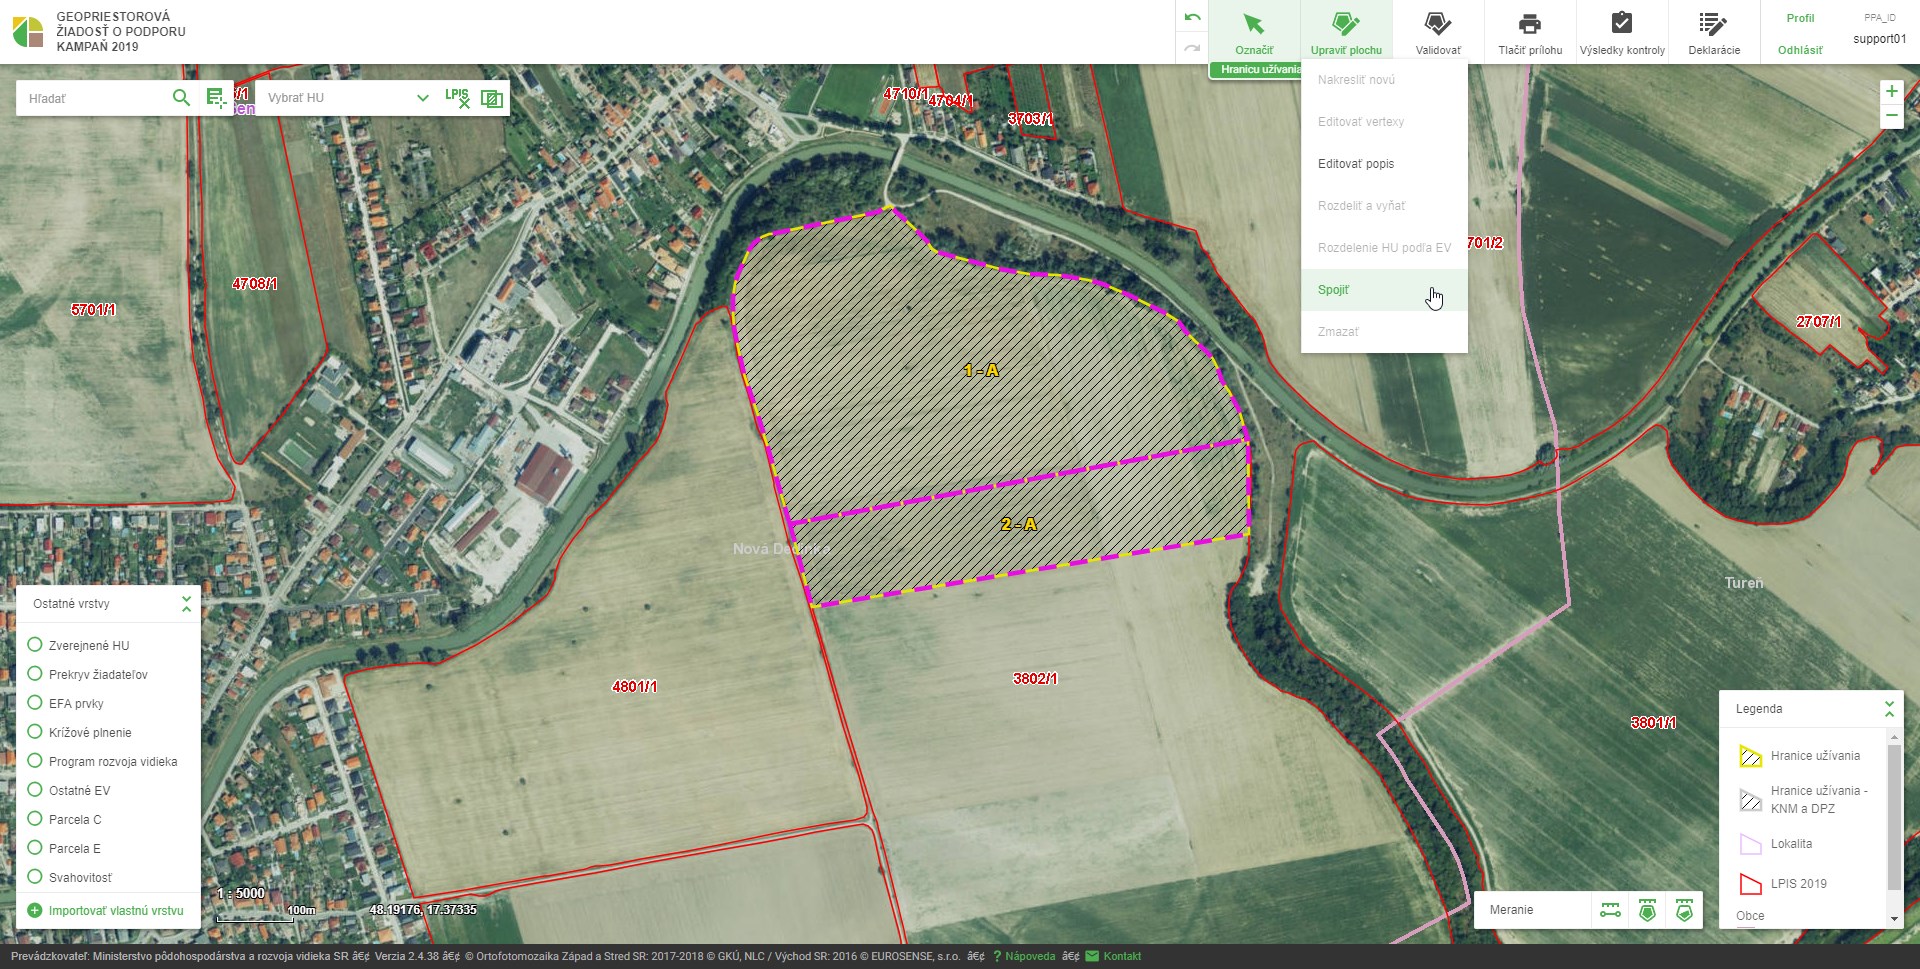Choose Editovať popis from menu
Screen dimensions: 1920x969
point(1384,164)
